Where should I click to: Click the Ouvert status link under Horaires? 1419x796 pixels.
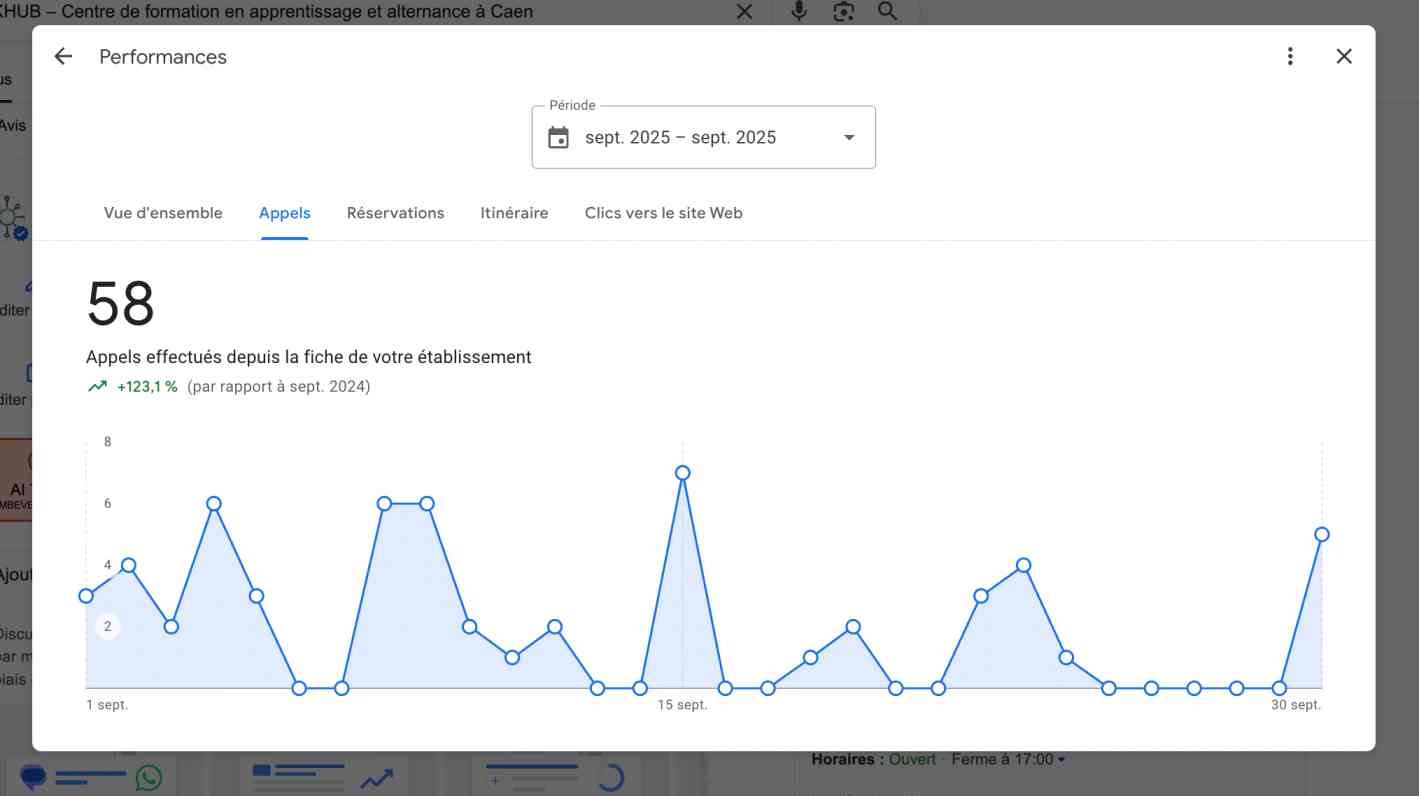point(912,759)
